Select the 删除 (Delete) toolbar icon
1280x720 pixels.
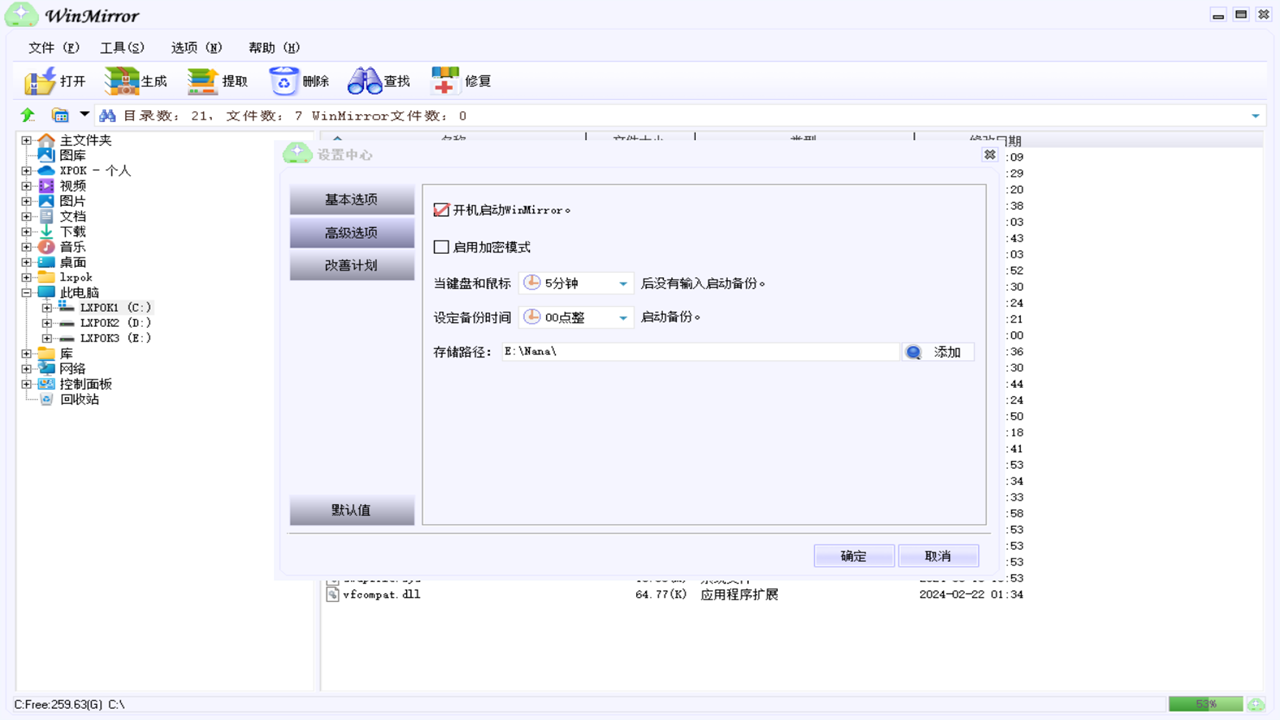tap(298, 80)
